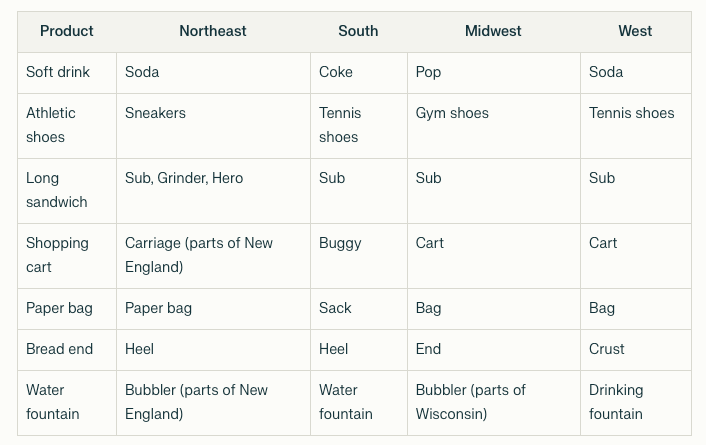Click the Bubbler (parts of Wisconsin) cell

[x=470, y=402]
